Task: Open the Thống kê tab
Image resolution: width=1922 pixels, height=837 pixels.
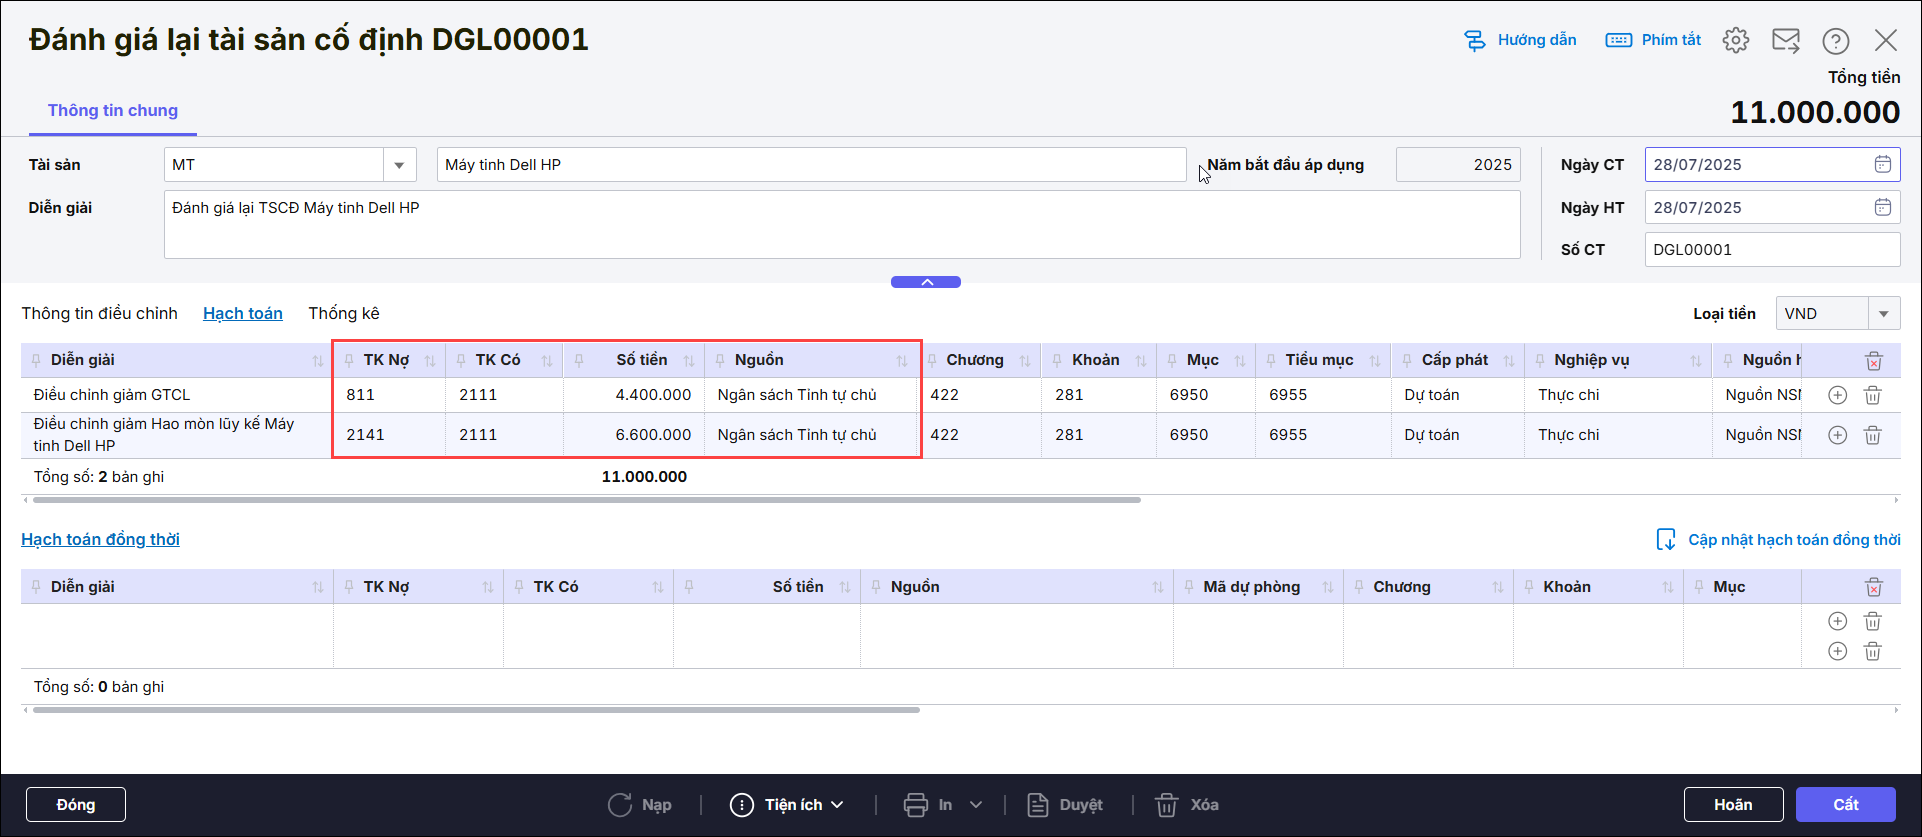Action: pos(343,314)
